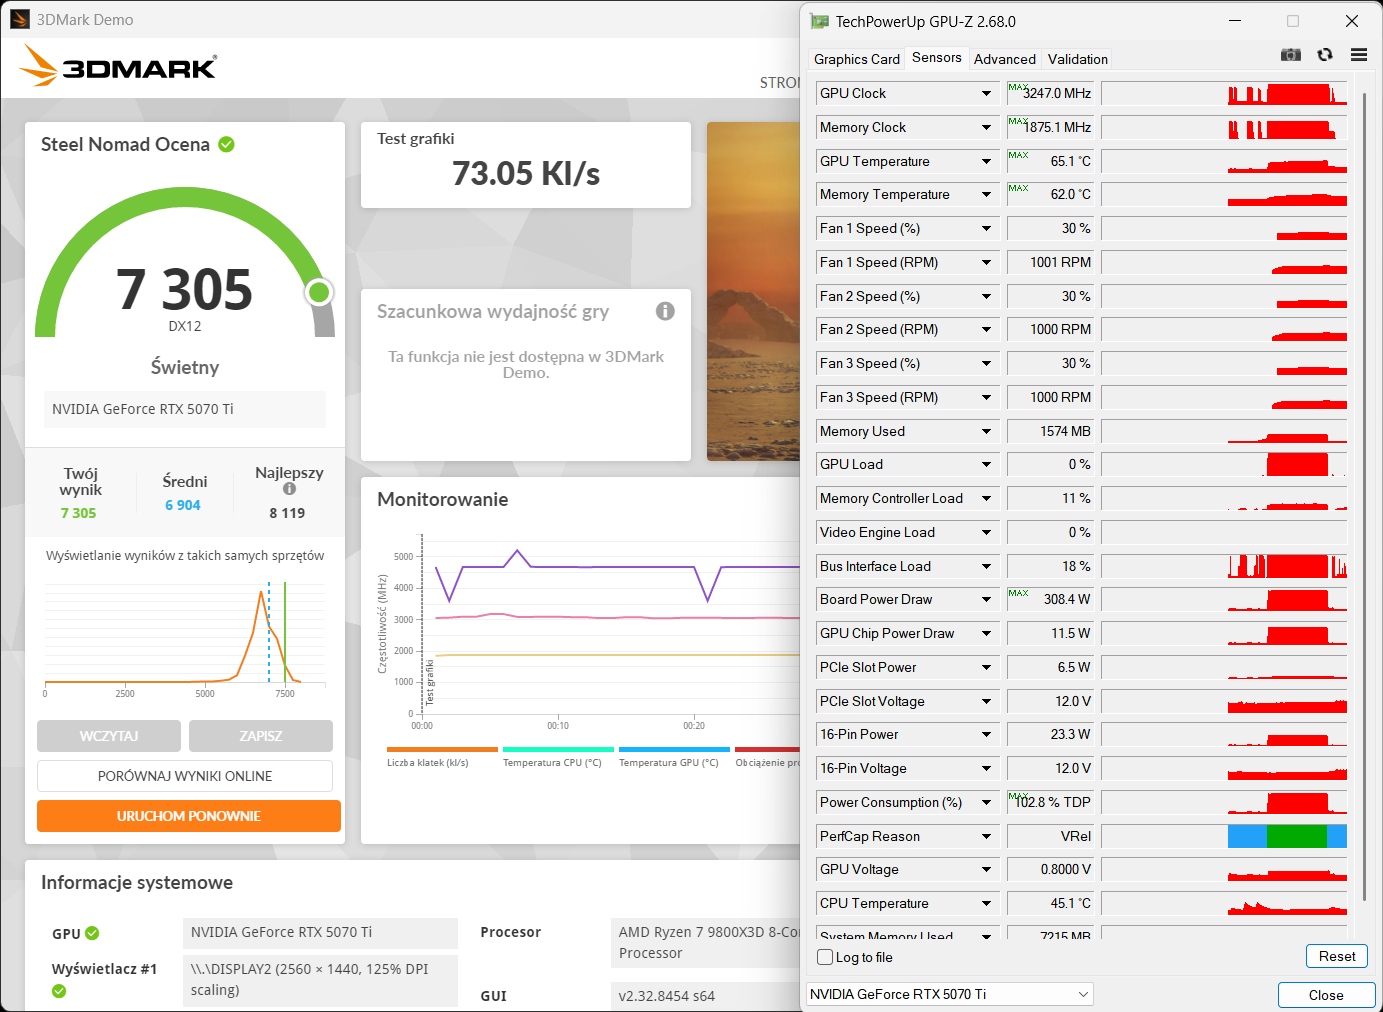Screen dimensions: 1383x1012
Task: Click the green check icon beside GPU label
Action: 92,933
